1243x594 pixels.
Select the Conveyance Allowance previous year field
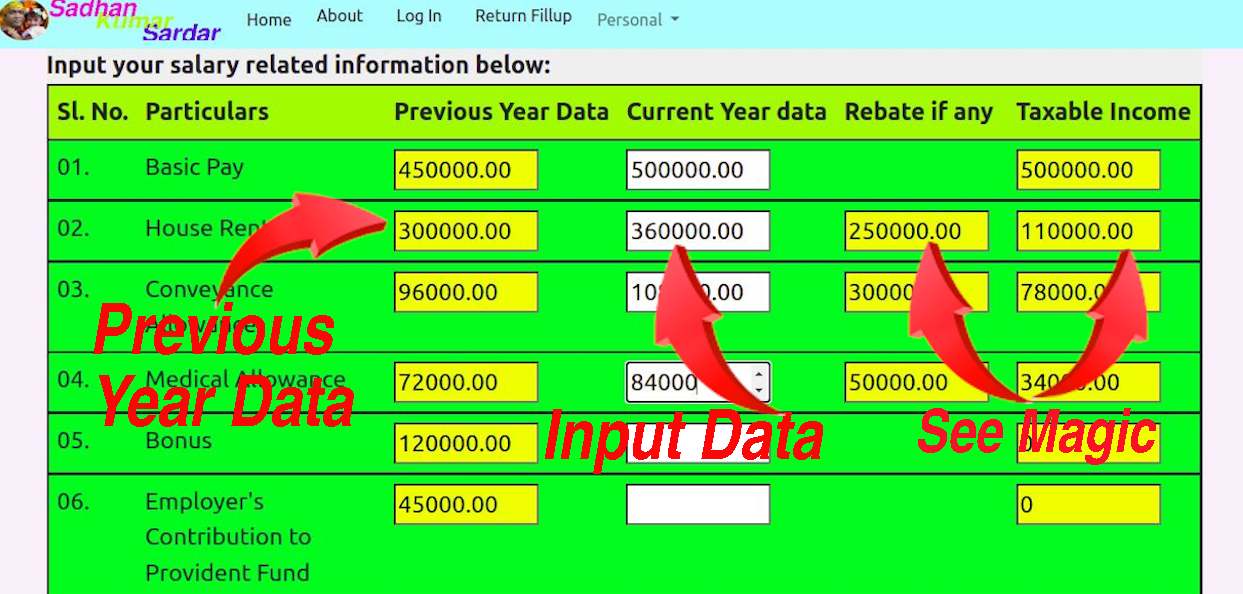point(465,292)
